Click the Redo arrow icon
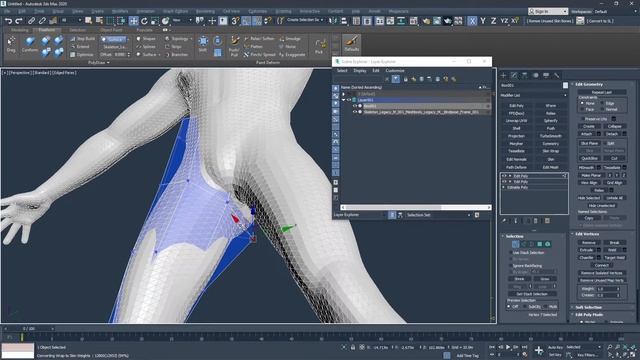 pyautogui.click(x=19, y=20)
